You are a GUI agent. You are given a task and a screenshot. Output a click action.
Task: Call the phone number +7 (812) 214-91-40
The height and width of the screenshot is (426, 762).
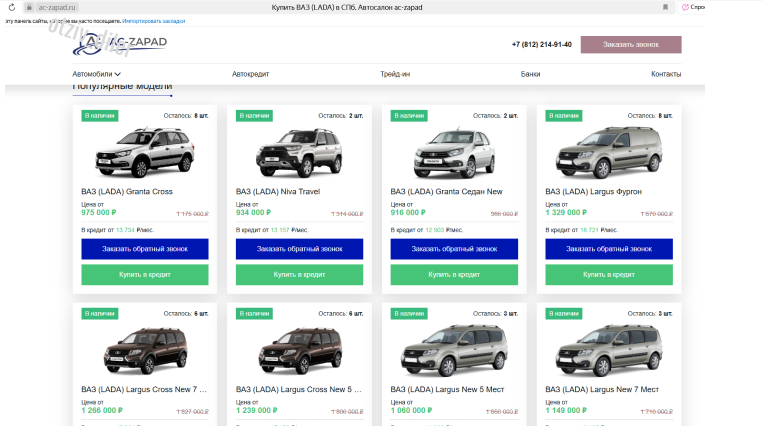(541, 44)
